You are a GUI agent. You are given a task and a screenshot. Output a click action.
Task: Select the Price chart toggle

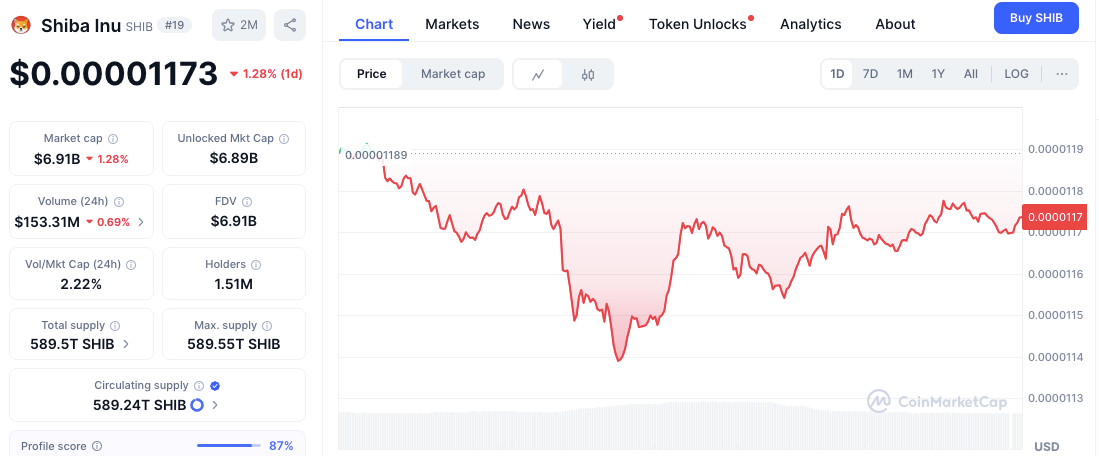tap(372, 74)
